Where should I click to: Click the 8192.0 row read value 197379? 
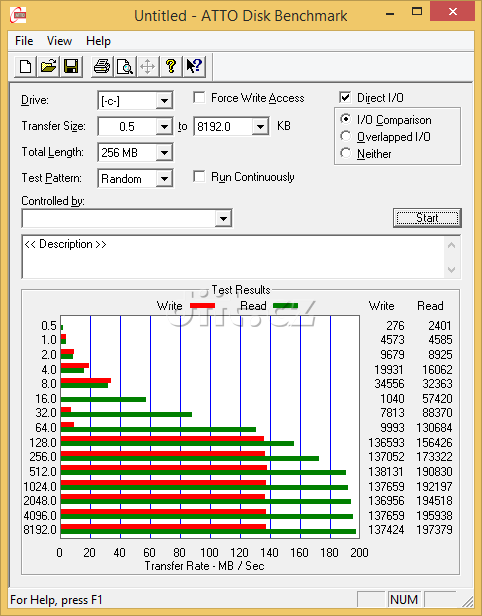click(x=434, y=530)
